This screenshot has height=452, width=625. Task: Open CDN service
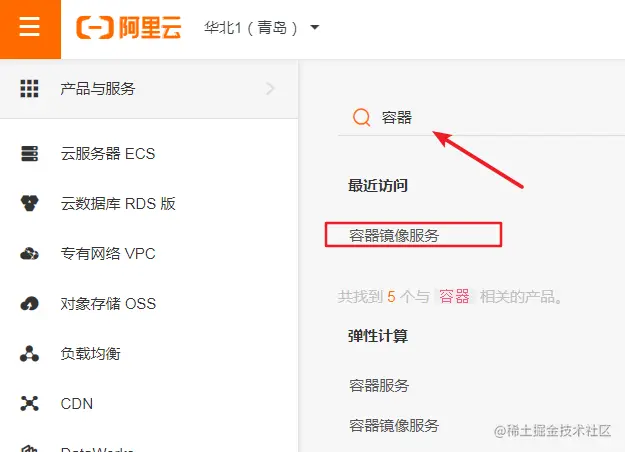(x=77, y=404)
